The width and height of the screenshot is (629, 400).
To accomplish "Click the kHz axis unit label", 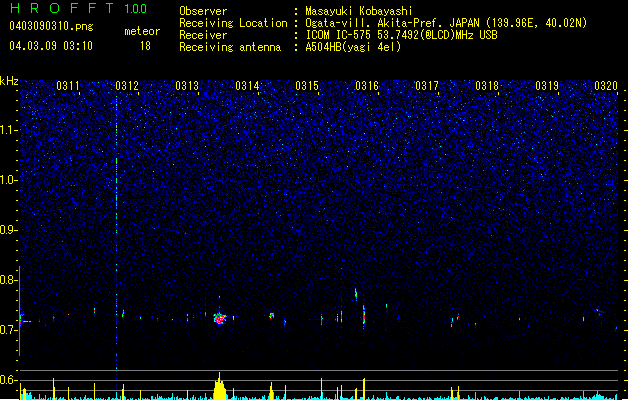I will point(9,81).
